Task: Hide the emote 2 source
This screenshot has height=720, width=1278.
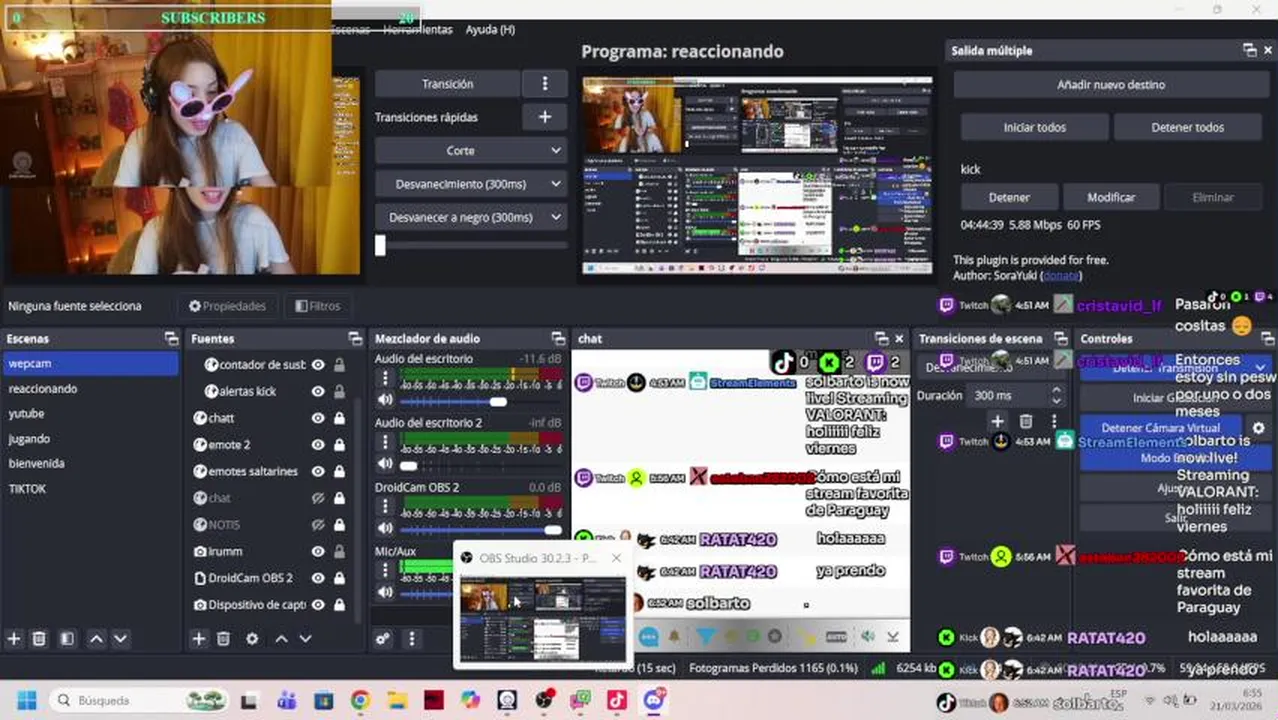Action: [318, 445]
